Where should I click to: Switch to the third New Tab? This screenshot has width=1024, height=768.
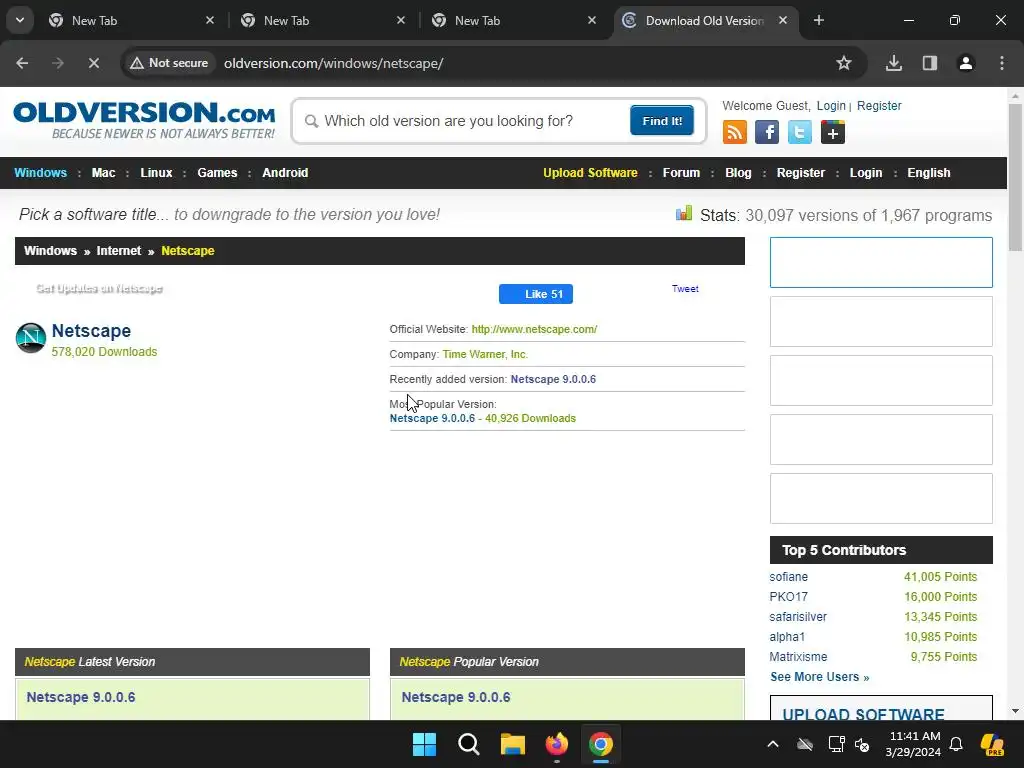pos(515,20)
